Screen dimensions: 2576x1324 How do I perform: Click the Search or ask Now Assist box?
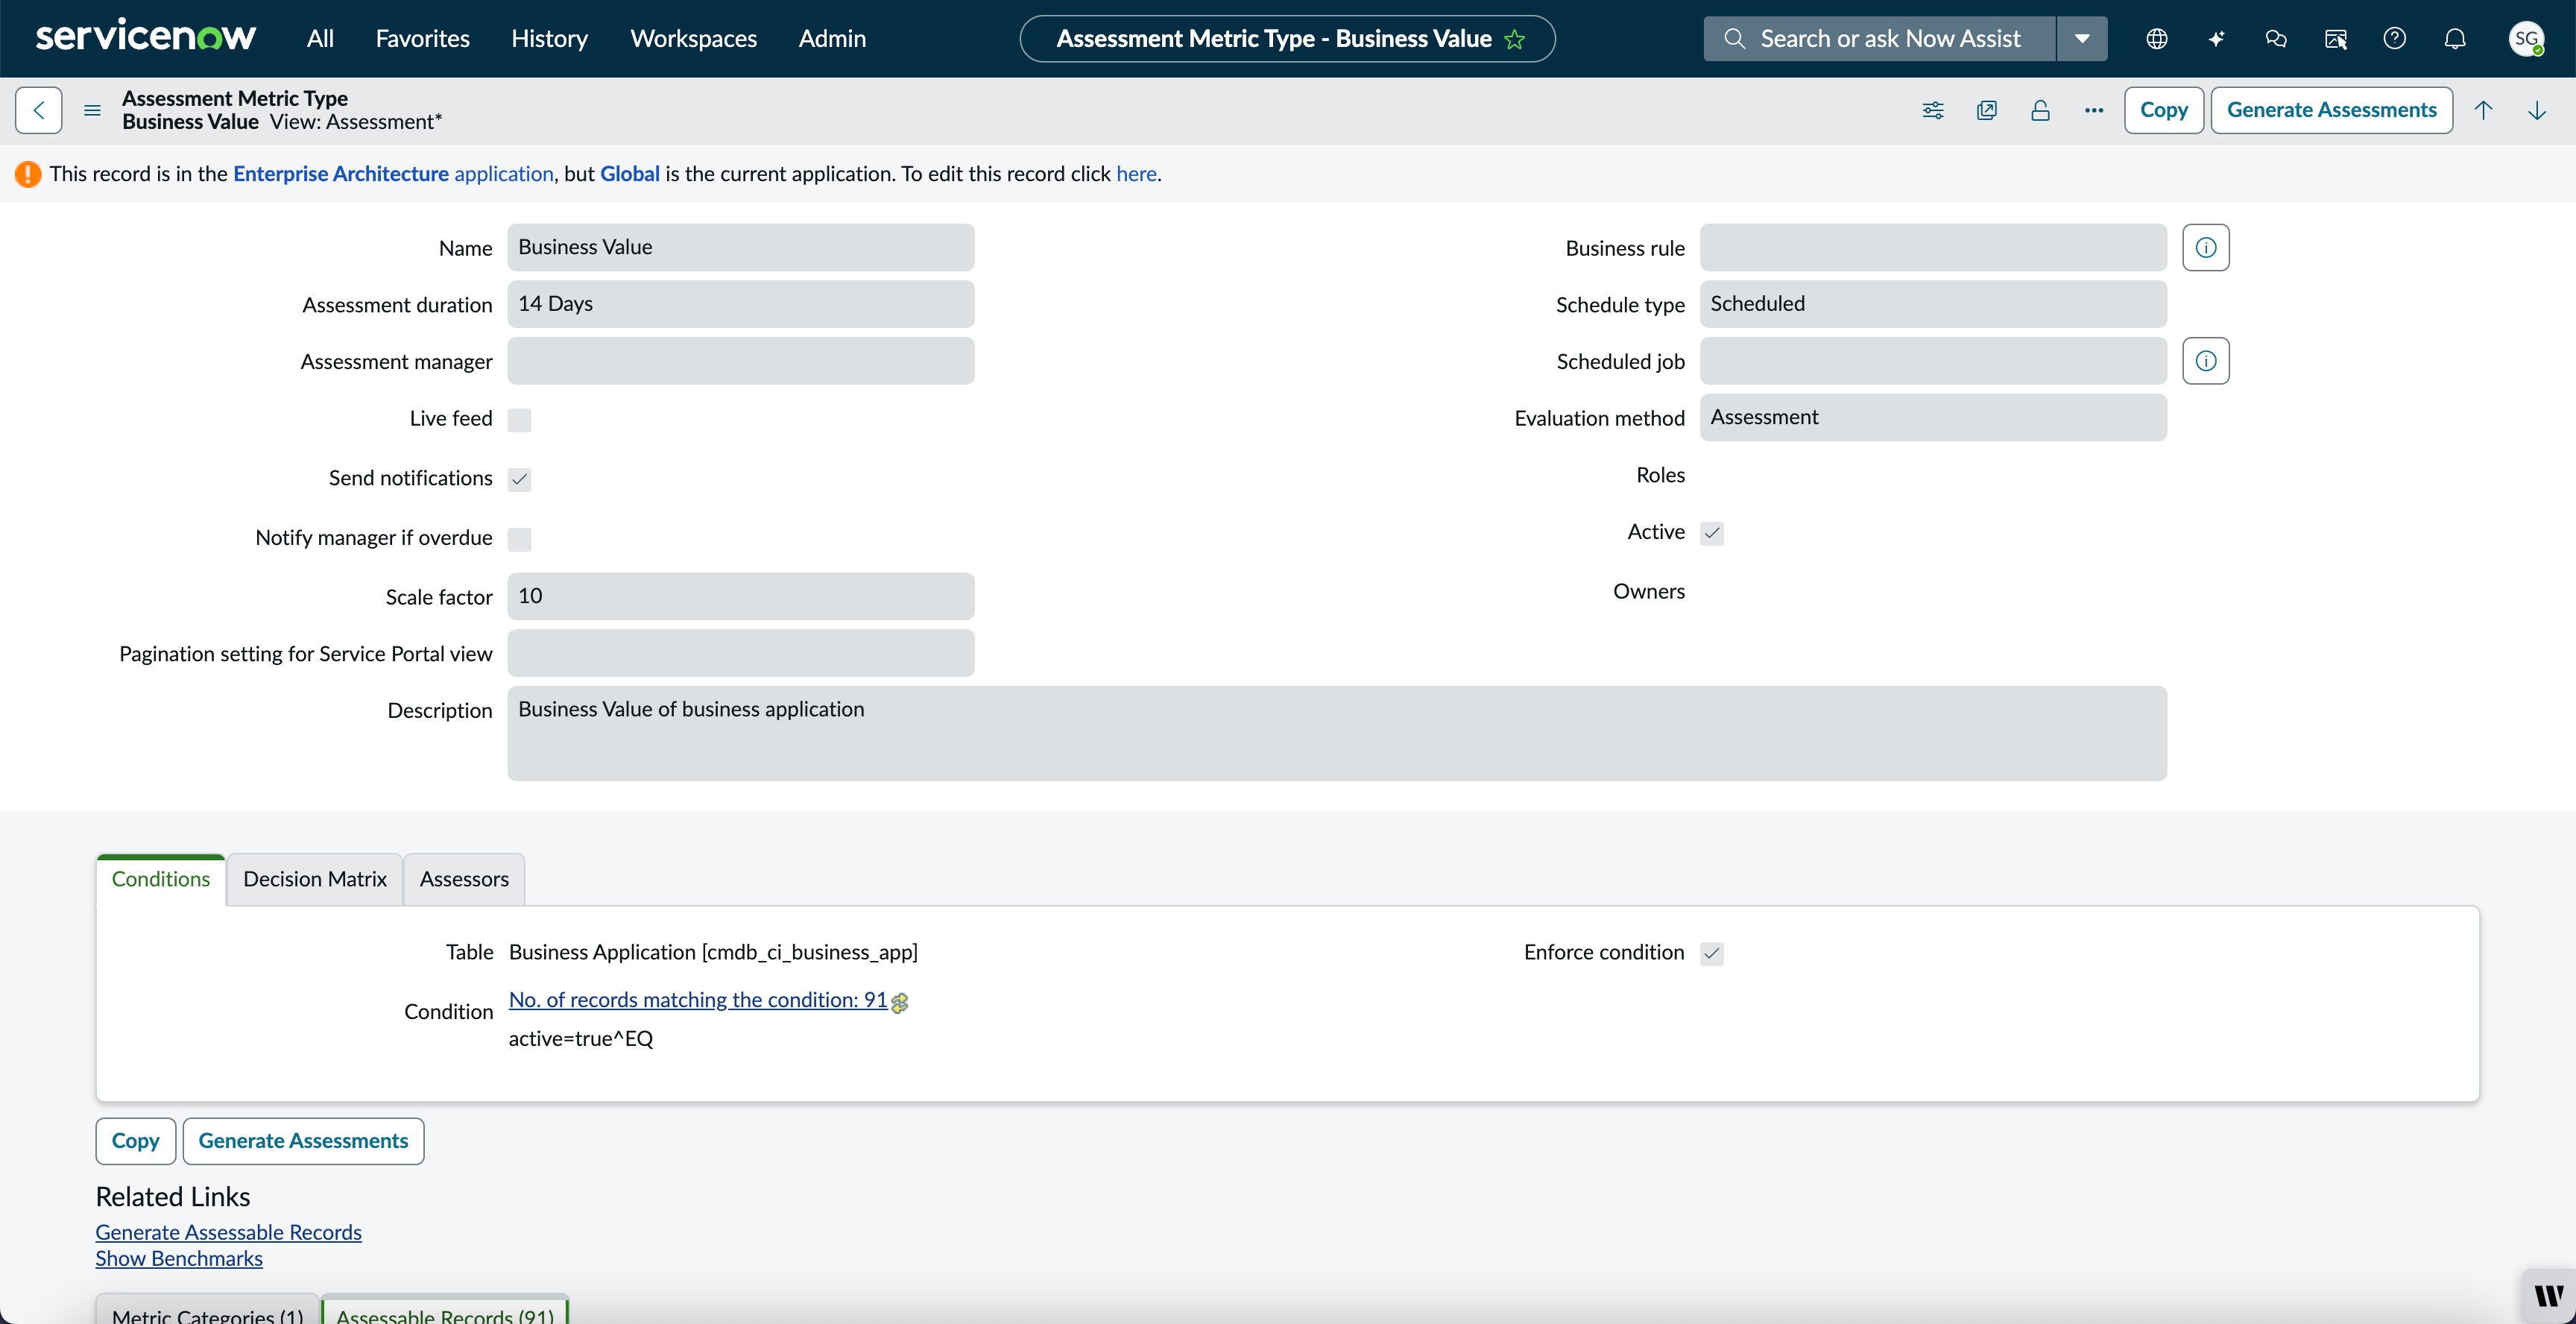1880,39
